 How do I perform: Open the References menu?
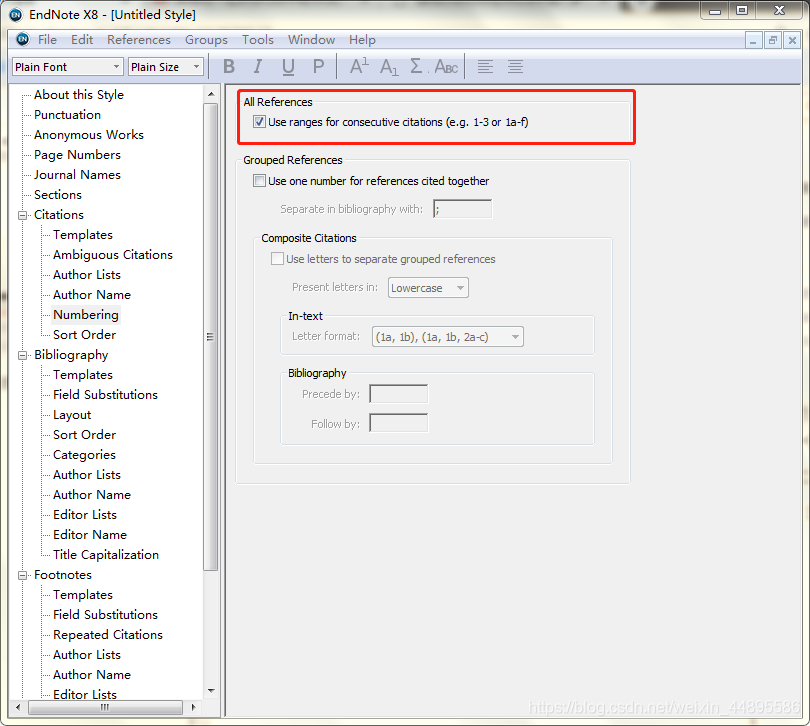click(x=139, y=40)
